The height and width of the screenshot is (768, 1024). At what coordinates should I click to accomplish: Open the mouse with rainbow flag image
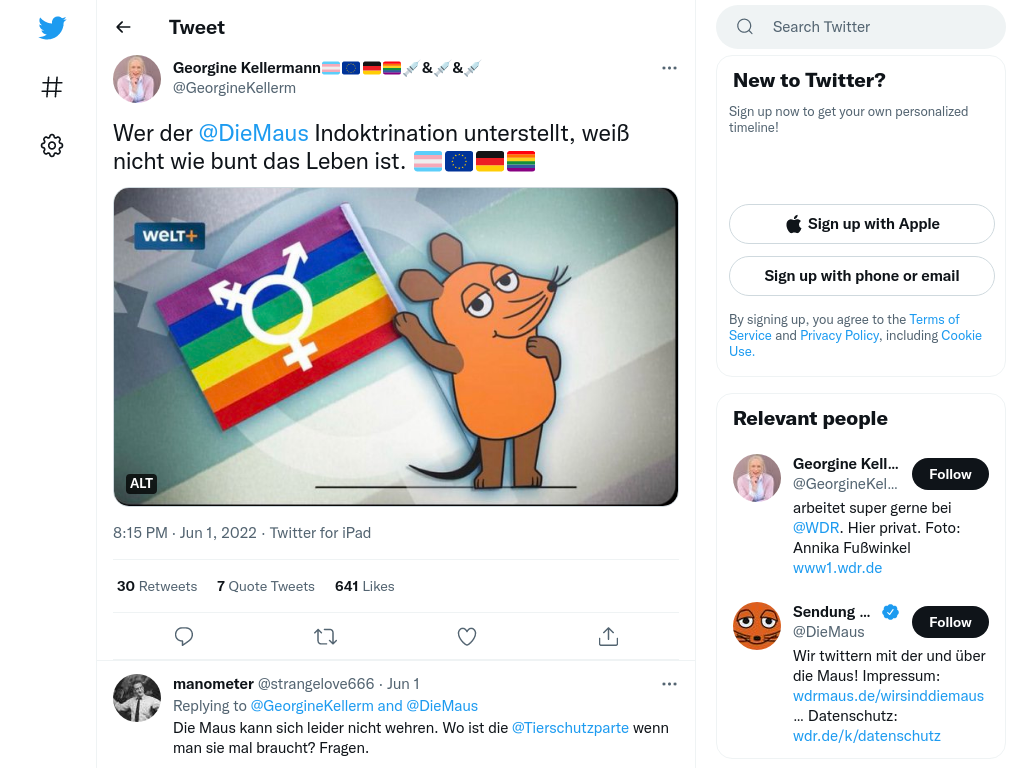(396, 346)
